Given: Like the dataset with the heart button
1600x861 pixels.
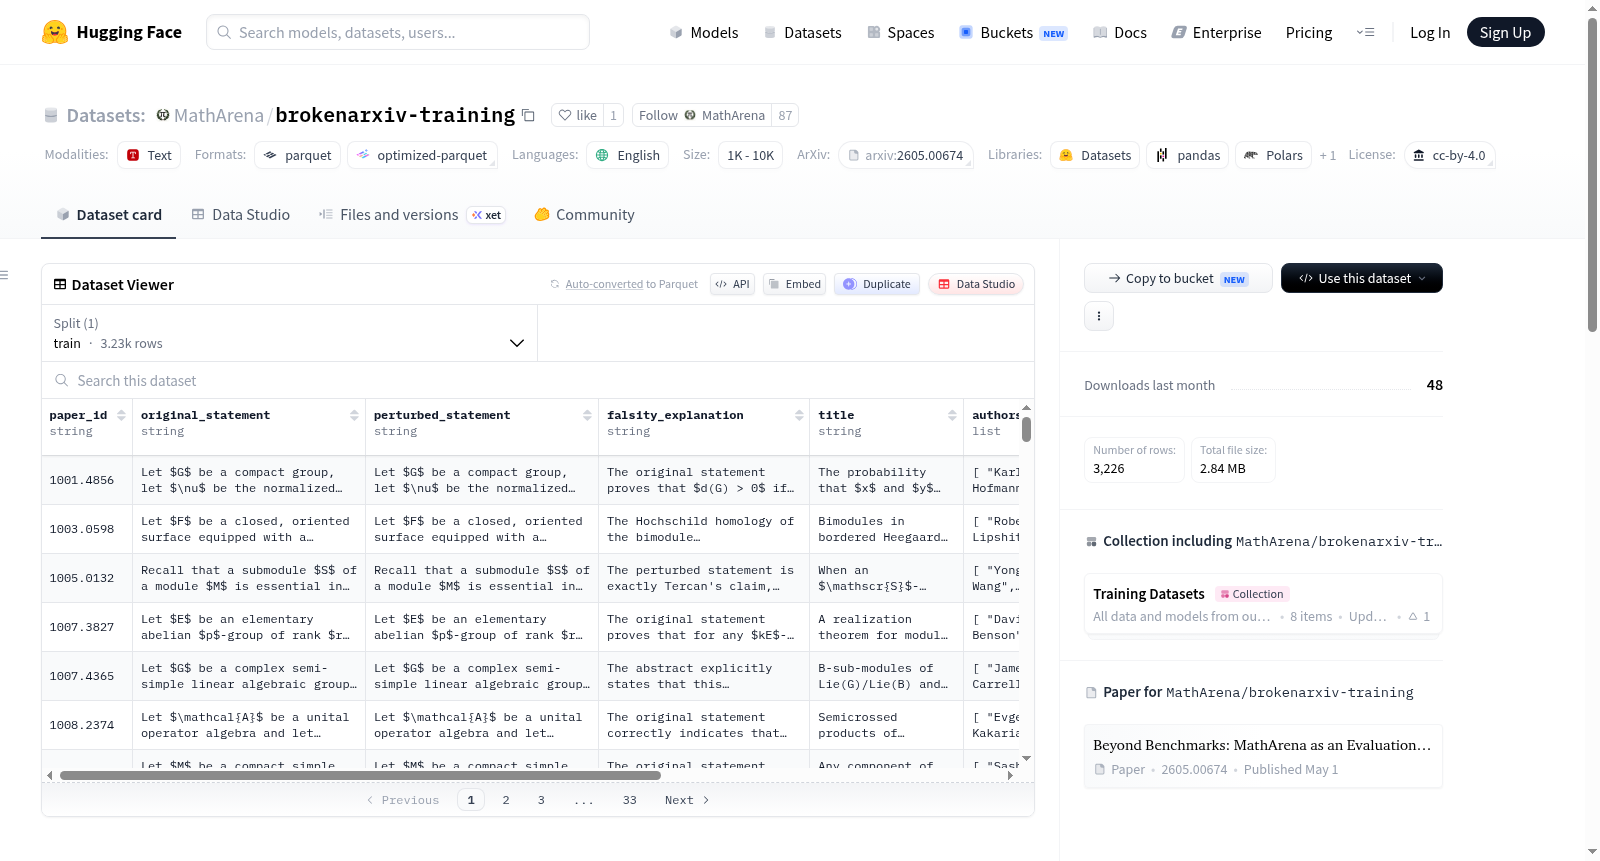Looking at the screenshot, I should click(x=578, y=115).
